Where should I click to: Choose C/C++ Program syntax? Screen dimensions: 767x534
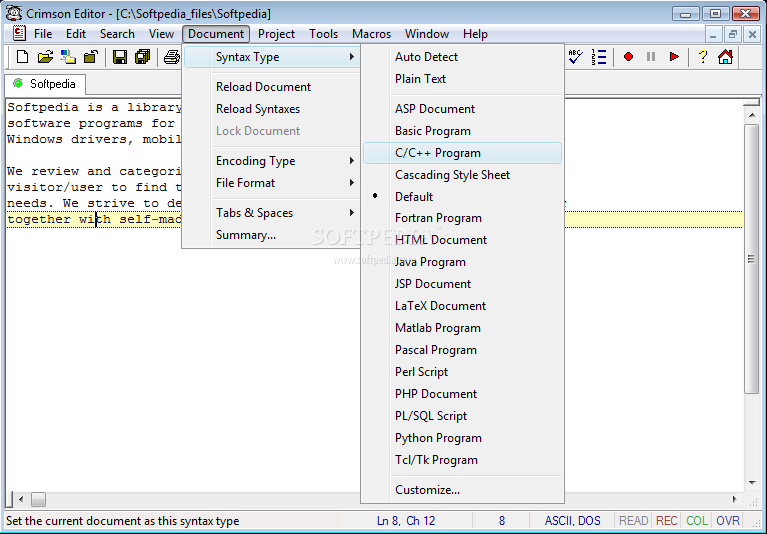pos(462,153)
